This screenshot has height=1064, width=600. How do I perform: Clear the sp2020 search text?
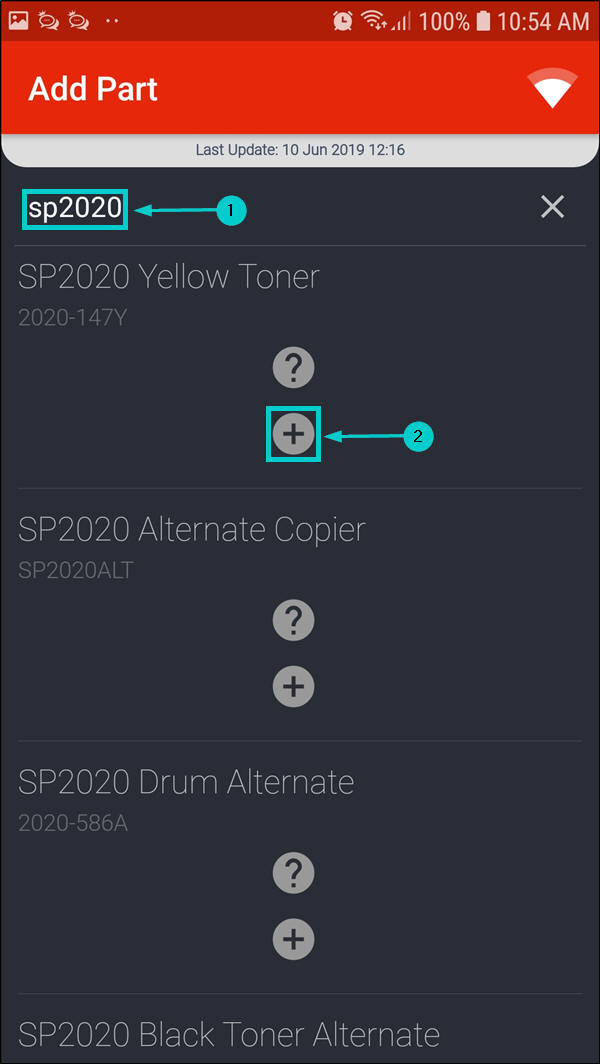tap(552, 207)
